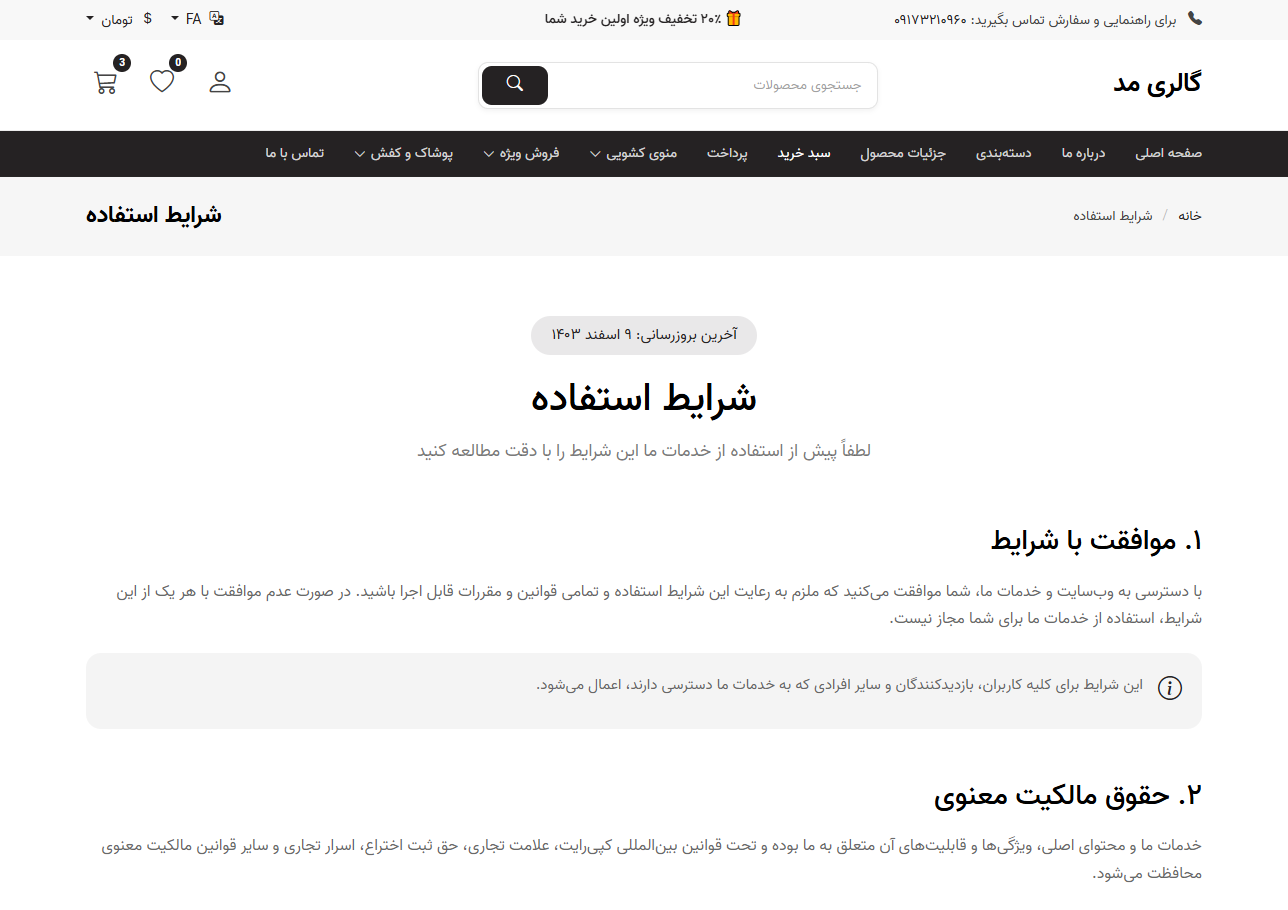Click the wishlist heart icon

pos(161,81)
